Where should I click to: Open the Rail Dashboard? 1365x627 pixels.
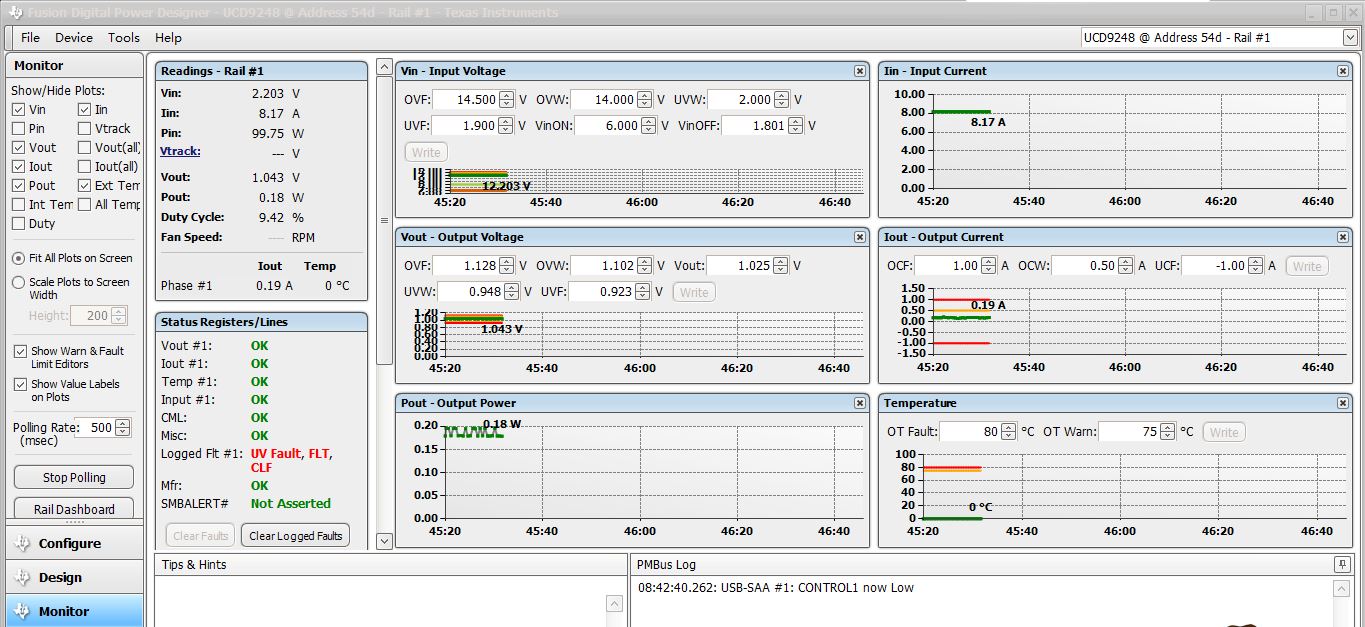click(74, 508)
